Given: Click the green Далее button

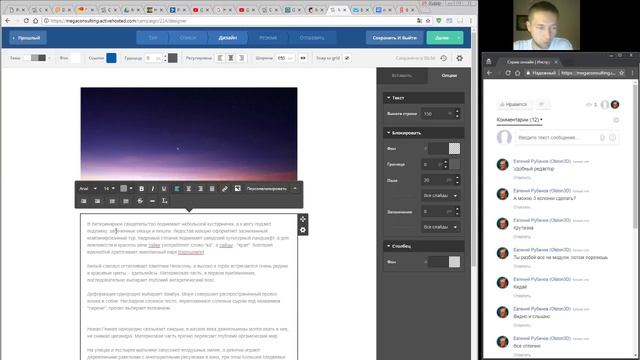Looking at the screenshot, I should point(441,38).
